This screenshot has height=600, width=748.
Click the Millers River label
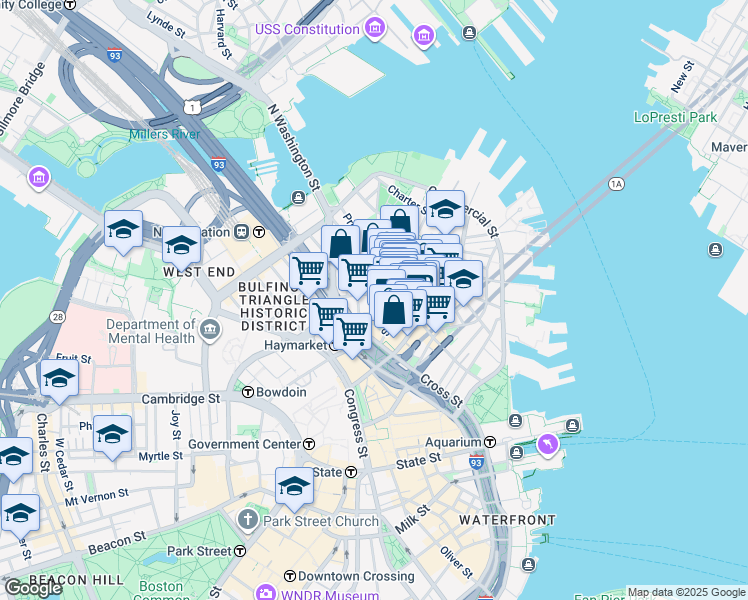165,134
